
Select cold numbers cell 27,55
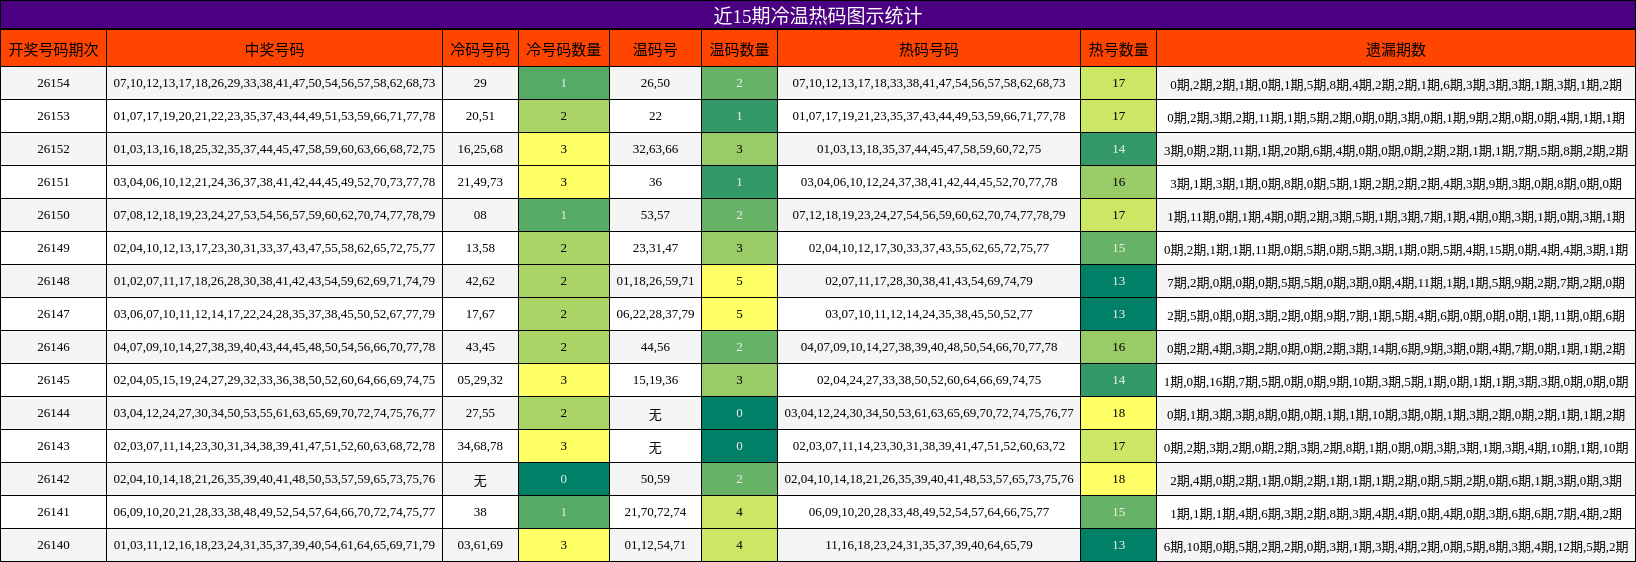(480, 413)
